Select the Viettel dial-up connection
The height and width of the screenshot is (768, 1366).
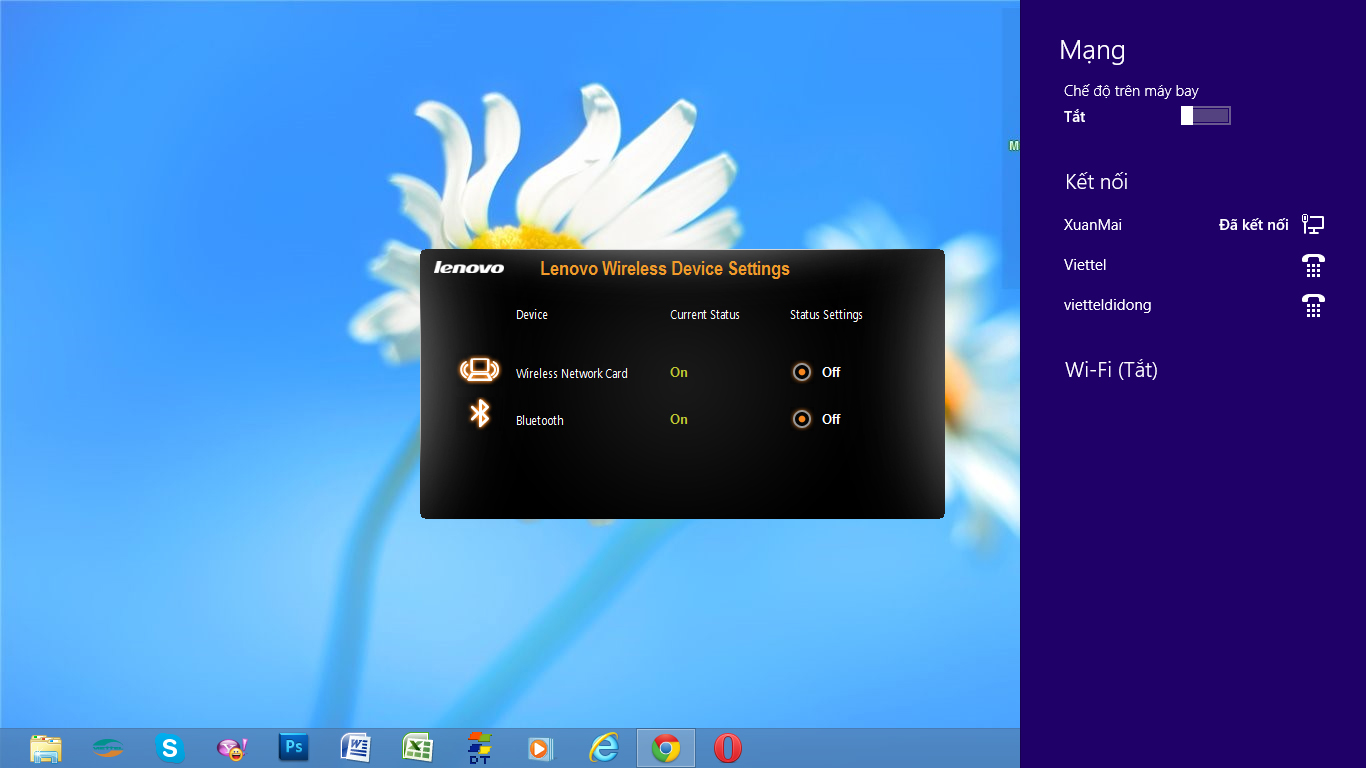pos(1193,265)
